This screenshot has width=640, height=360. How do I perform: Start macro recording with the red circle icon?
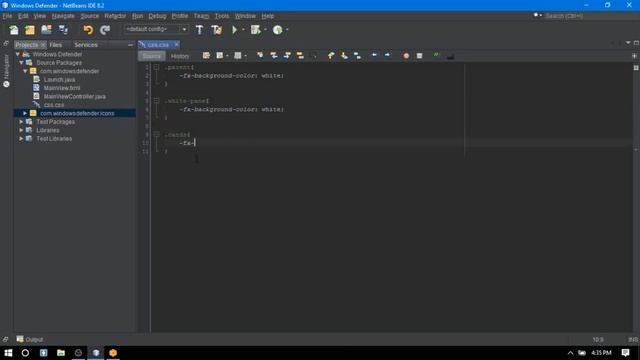coord(406,56)
